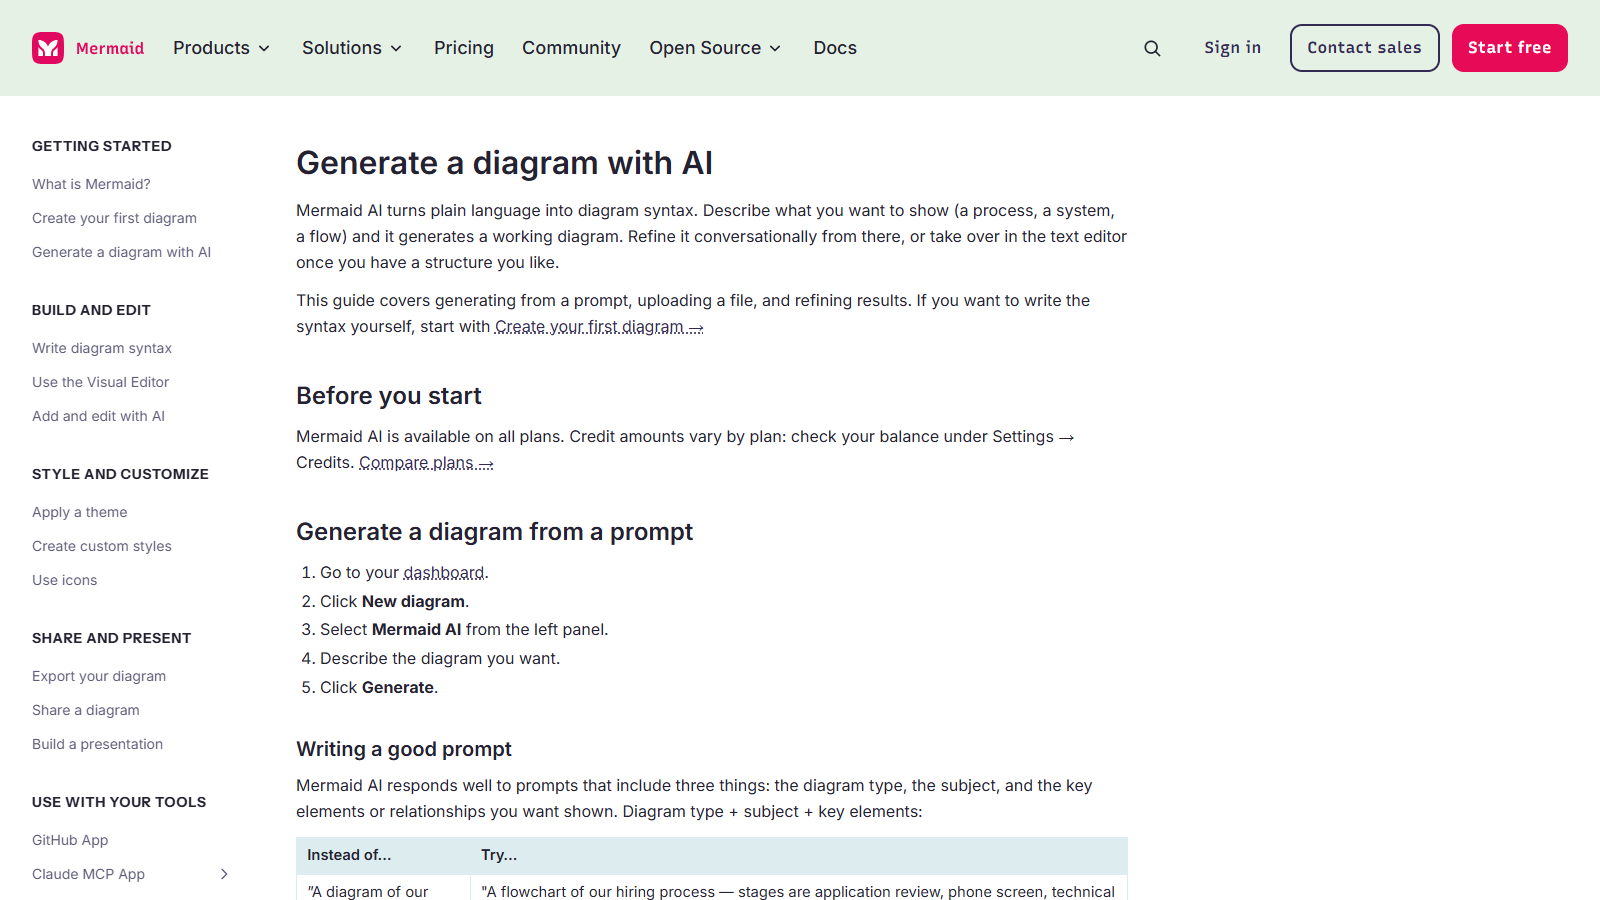Follow the dashboard link in step 1

tap(444, 573)
